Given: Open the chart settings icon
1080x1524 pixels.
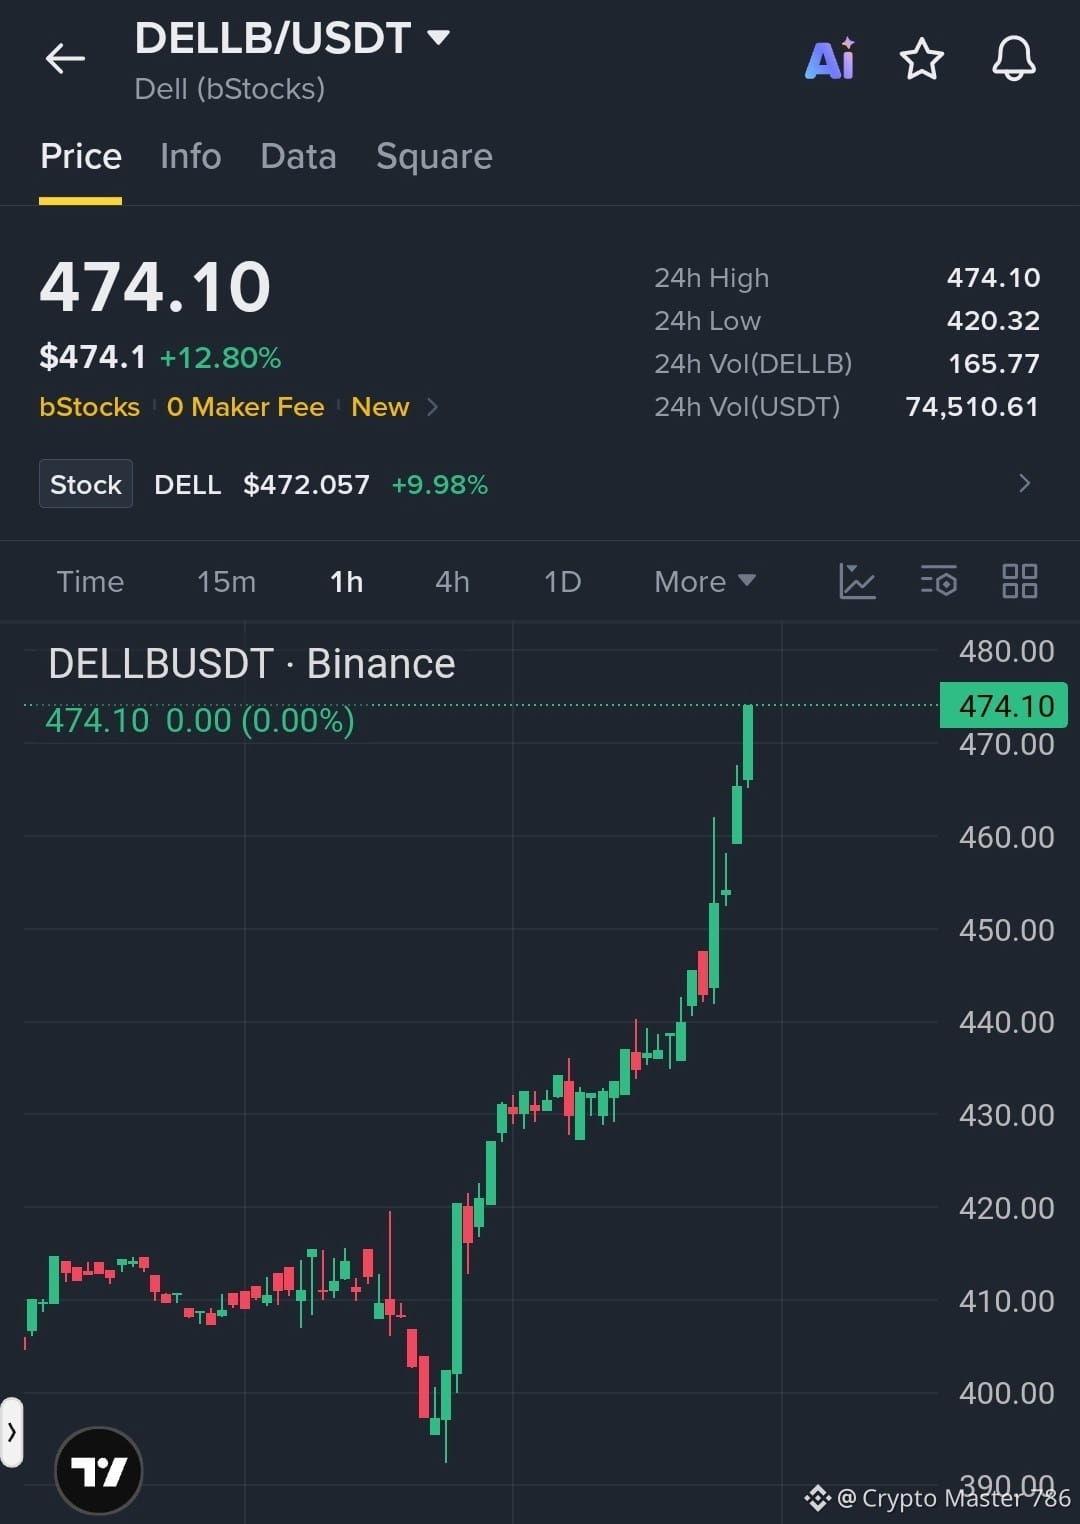Looking at the screenshot, I should [938, 581].
